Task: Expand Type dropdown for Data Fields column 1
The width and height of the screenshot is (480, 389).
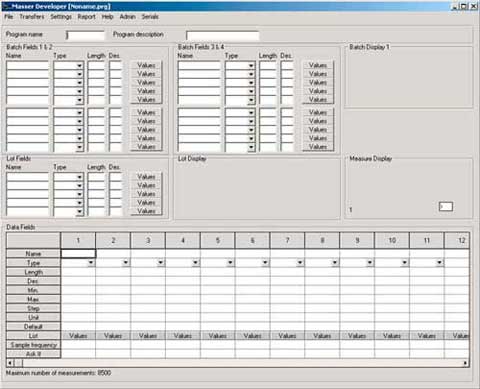Action: tap(91, 263)
